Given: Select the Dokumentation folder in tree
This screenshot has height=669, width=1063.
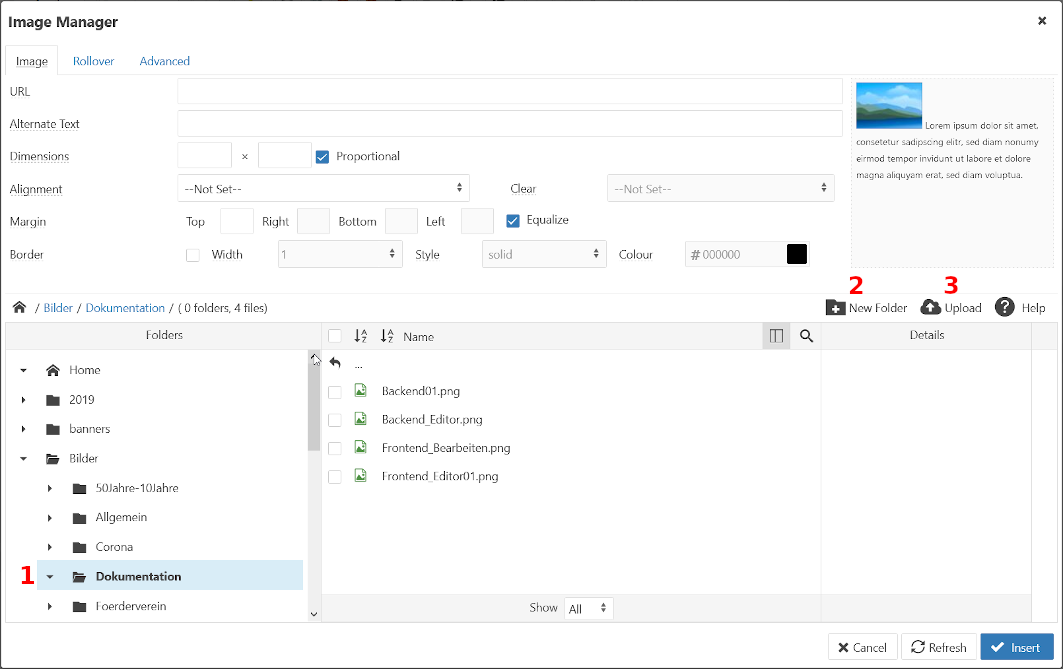Looking at the screenshot, I should (x=170, y=576).
